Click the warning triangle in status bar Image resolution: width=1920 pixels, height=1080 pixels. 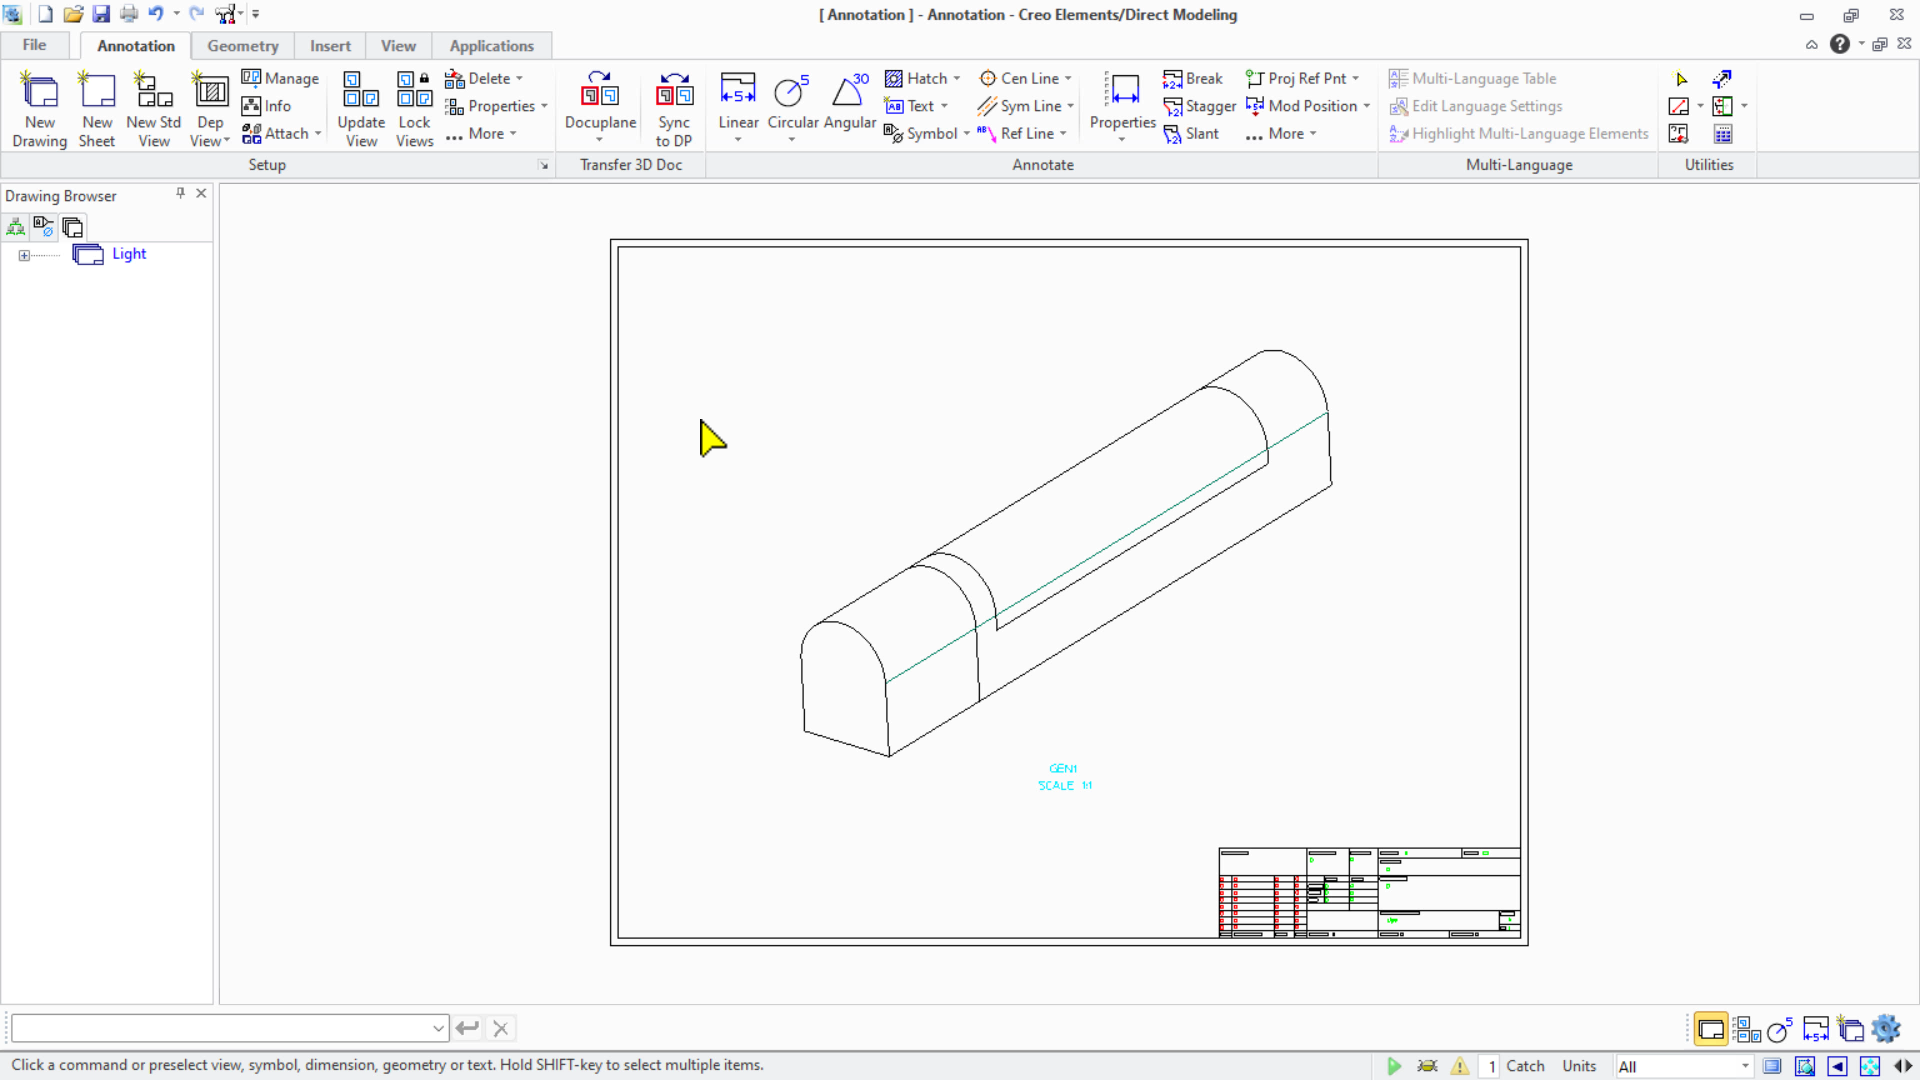tap(1460, 1067)
